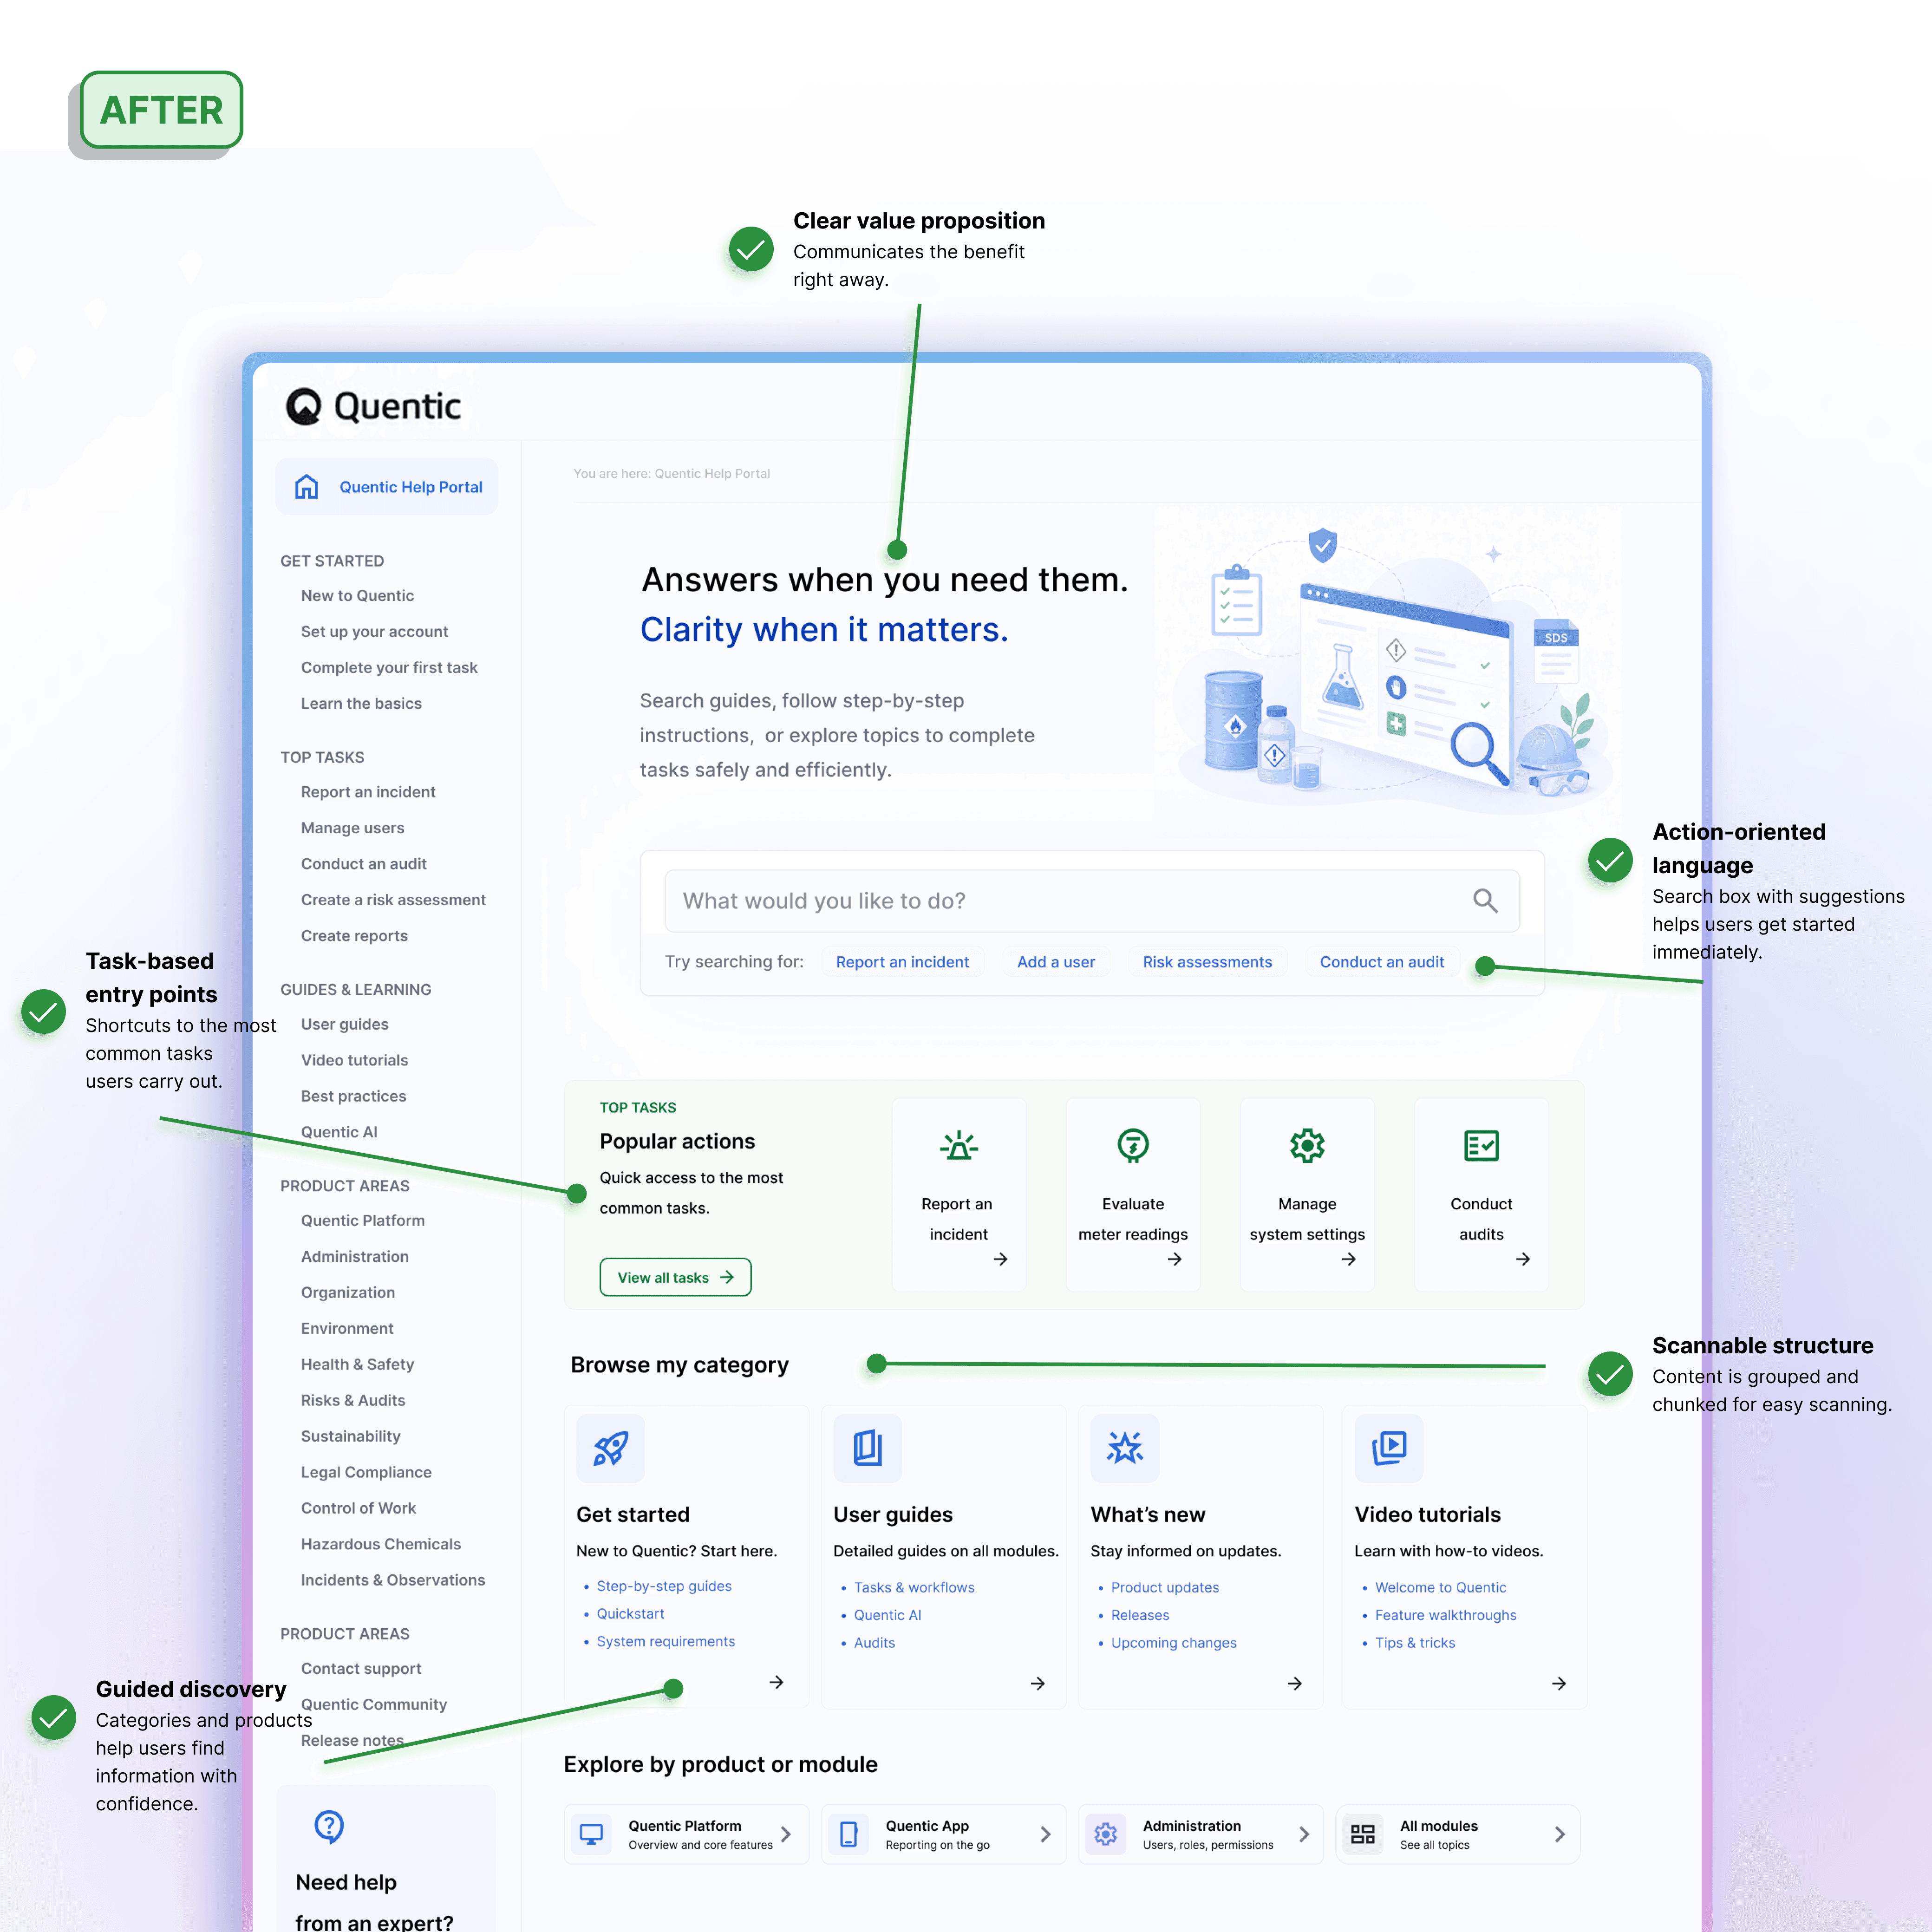Viewport: 1932px width, 1932px height.
Task: Open Video tutorials card via its arrow
Action: tap(1559, 1684)
